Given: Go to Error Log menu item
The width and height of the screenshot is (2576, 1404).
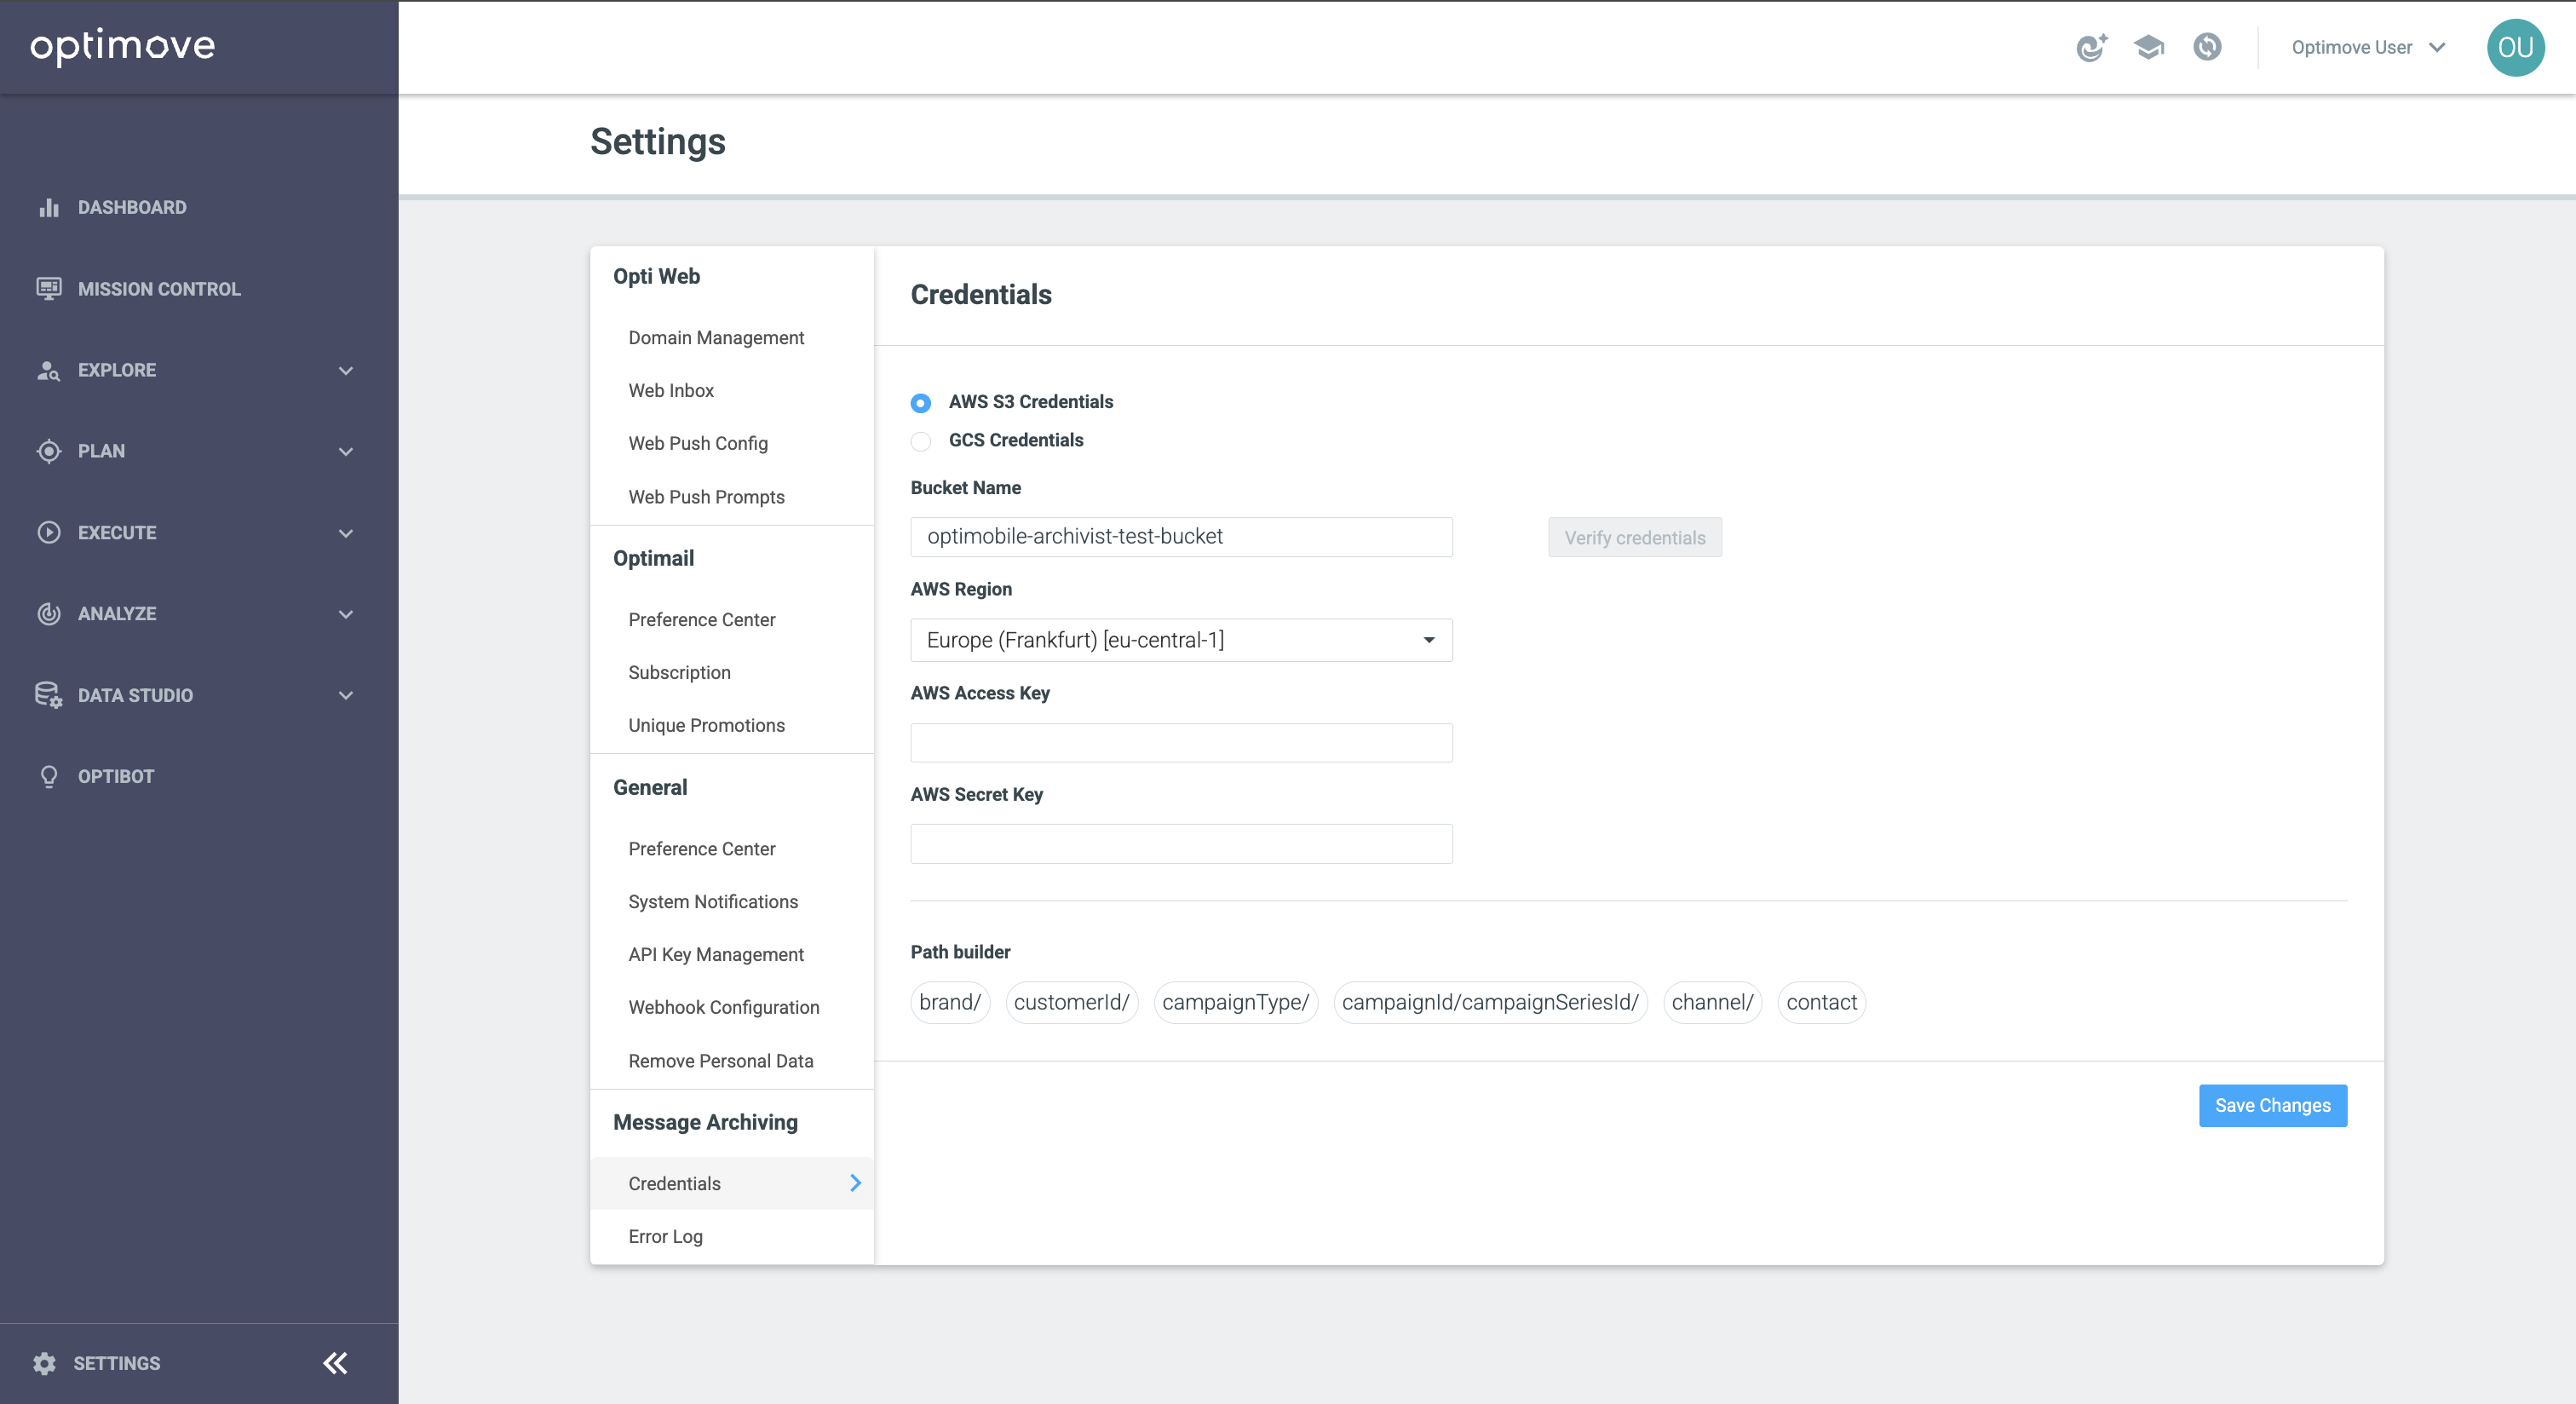Looking at the screenshot, I should [x=665, y=1236].
